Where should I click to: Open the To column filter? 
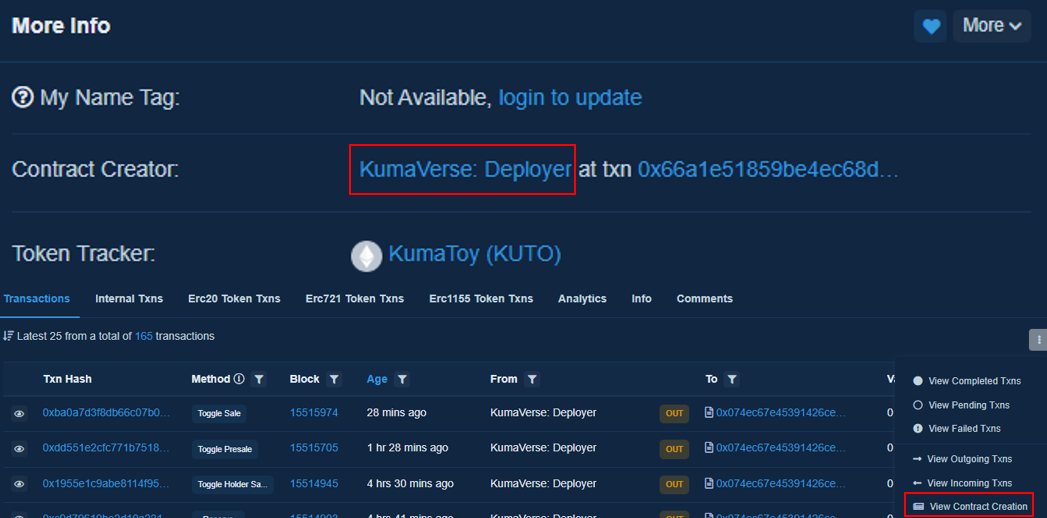(x=732, y=380)
